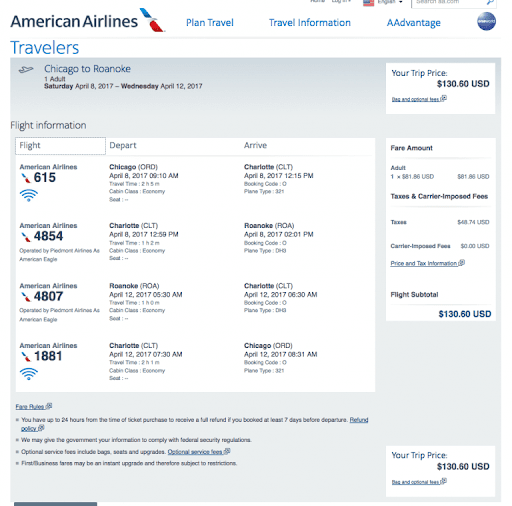The image size is (512, 506).
Task: Click the Wi-Fi icon under flight 615
Action: [29, 195]
